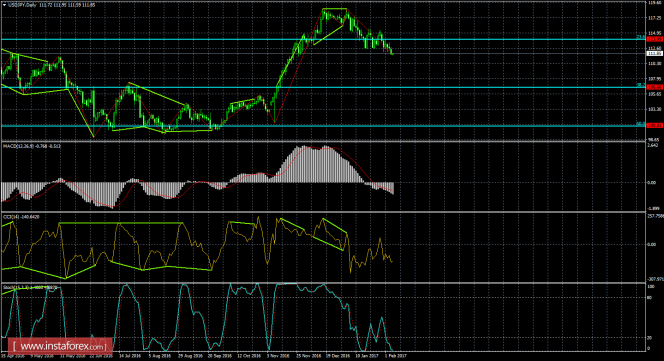Click the 14 Jul 2016 date marker

128,356
